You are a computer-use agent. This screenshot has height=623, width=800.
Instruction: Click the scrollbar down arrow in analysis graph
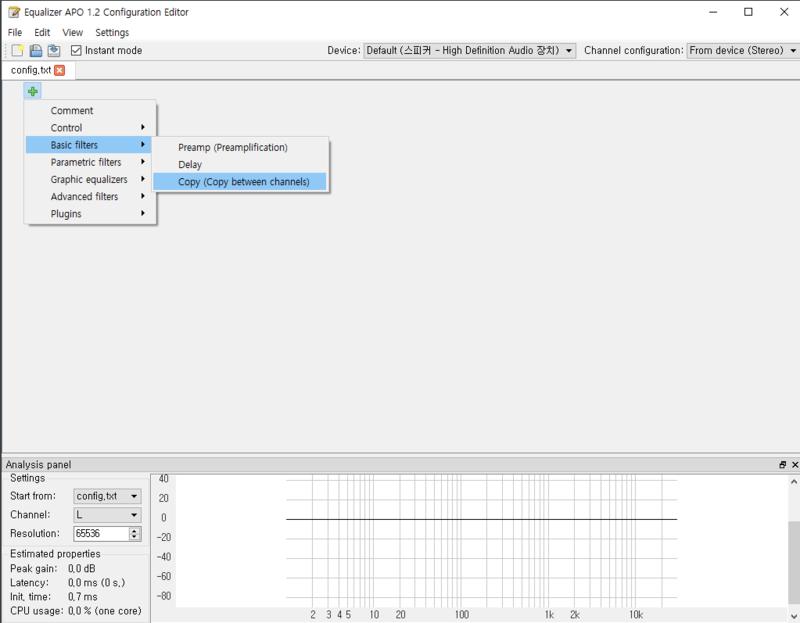[x=794, y=616]
